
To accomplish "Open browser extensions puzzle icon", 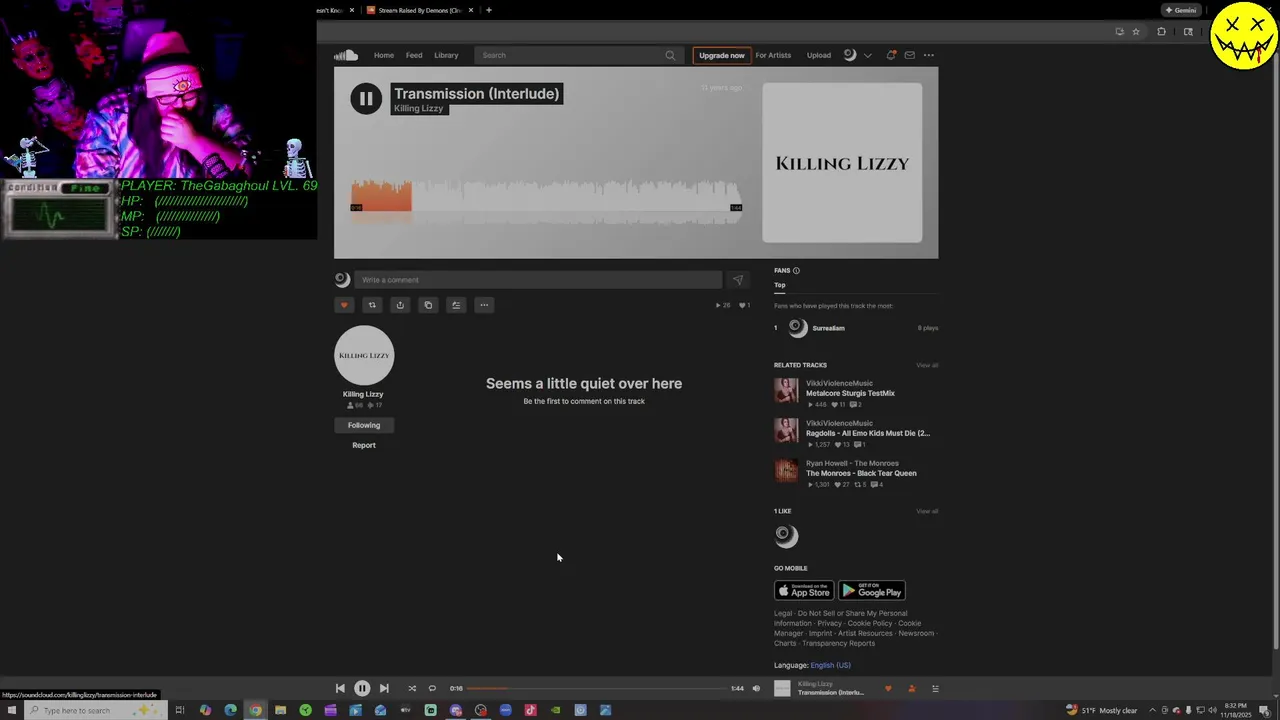I will click(x=1161, y=31).
